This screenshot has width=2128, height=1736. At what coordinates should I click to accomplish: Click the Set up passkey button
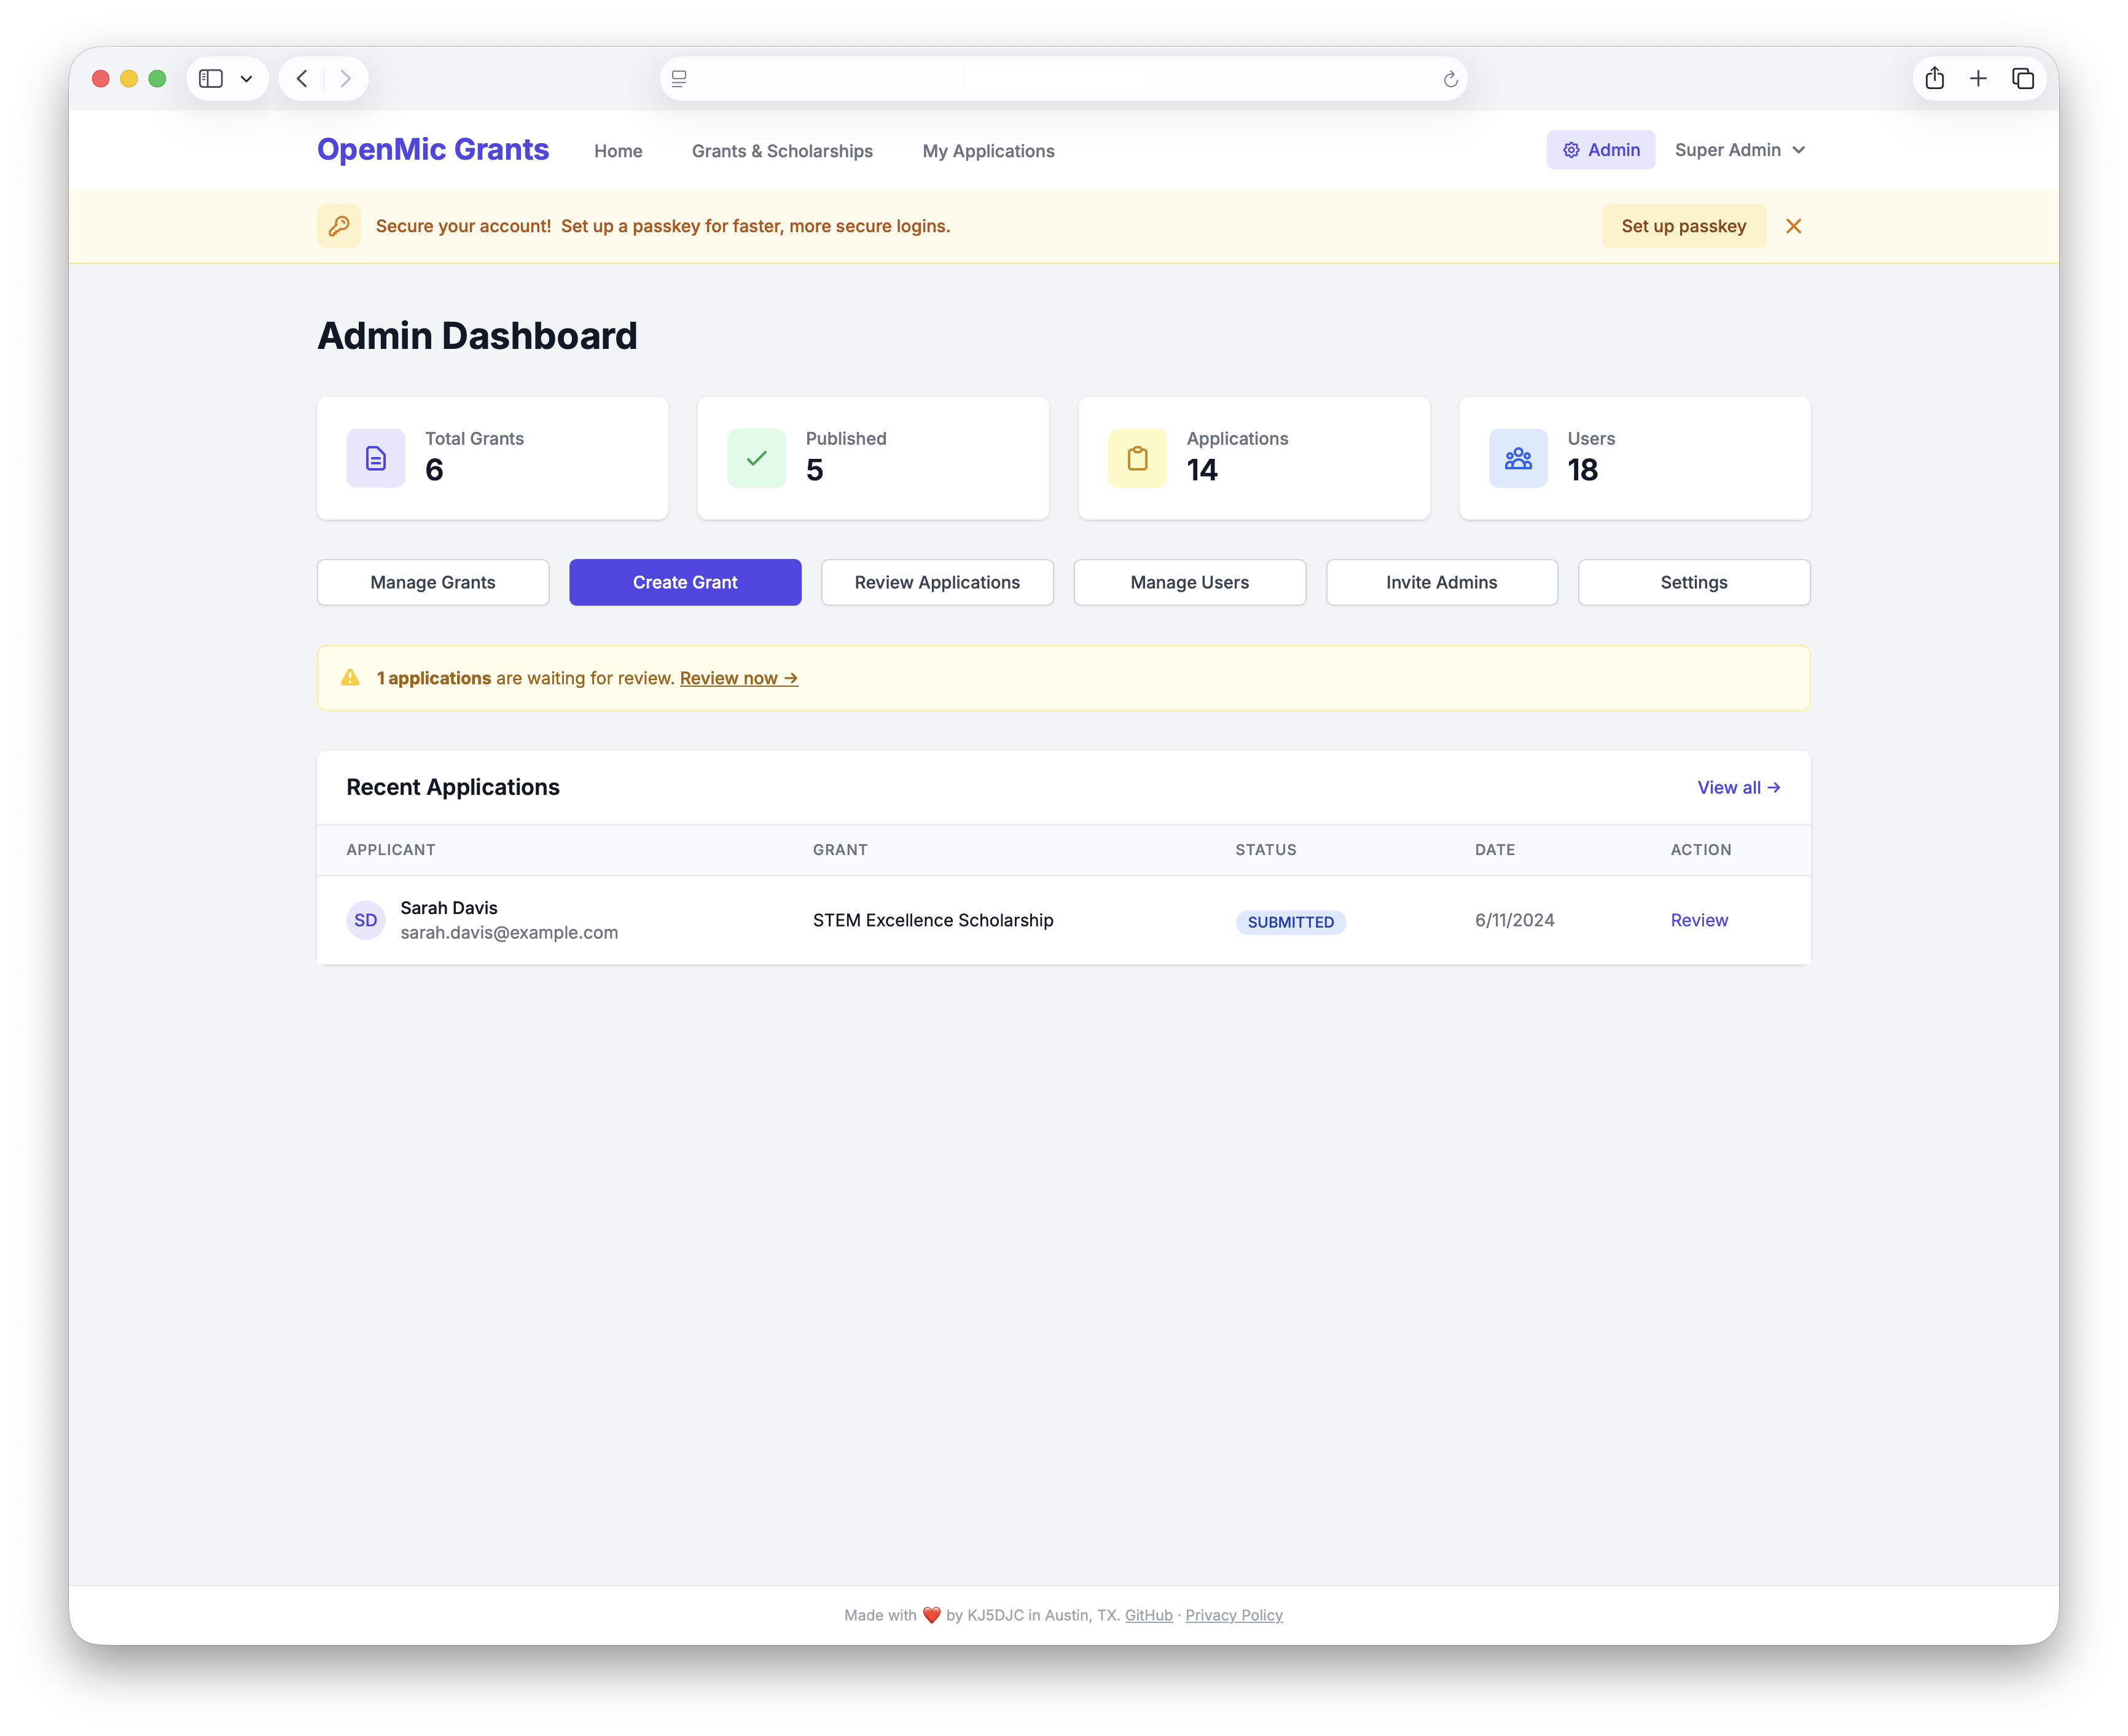coord(1683,226)
